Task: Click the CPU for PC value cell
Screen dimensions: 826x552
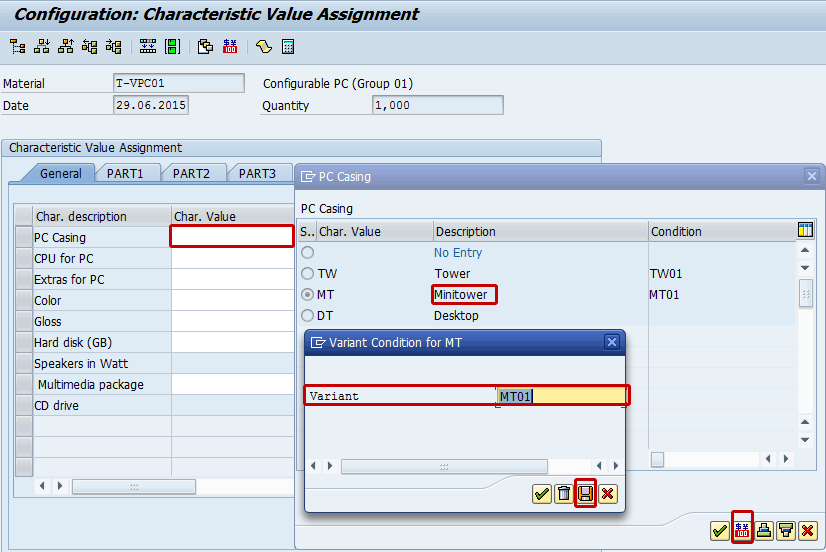Action: coord(232,258)
